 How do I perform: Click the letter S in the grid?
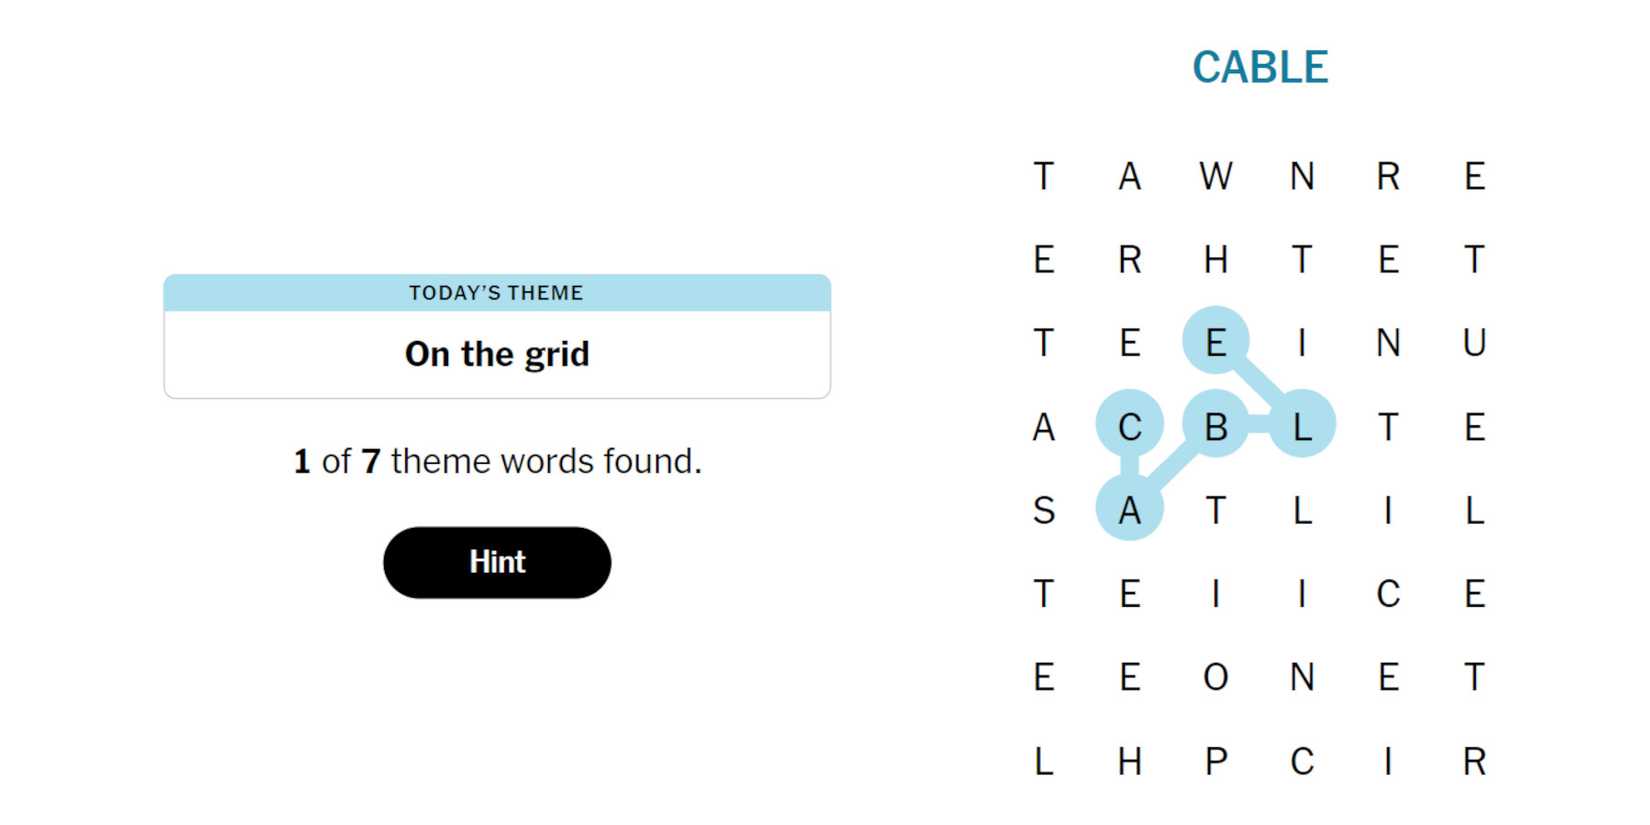tap(1044, 511)
